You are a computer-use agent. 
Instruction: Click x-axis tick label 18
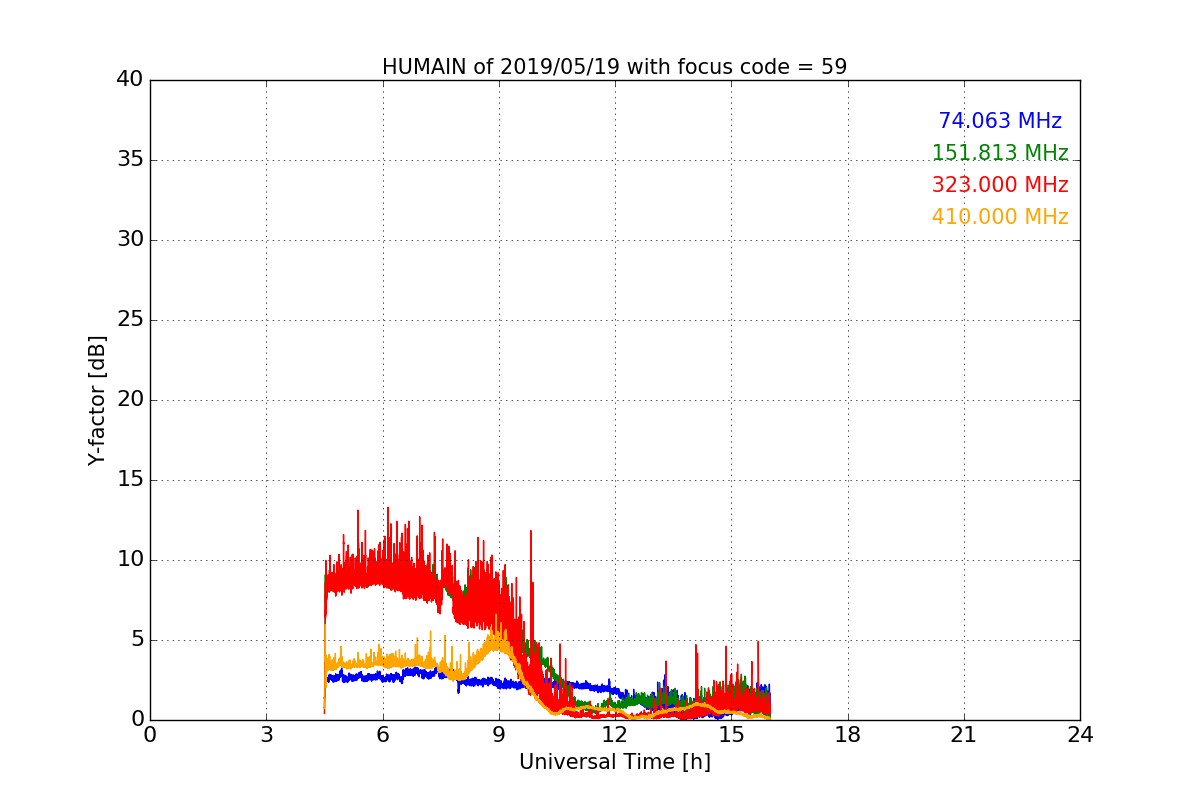pyautogui.click(x=848, y=735)
